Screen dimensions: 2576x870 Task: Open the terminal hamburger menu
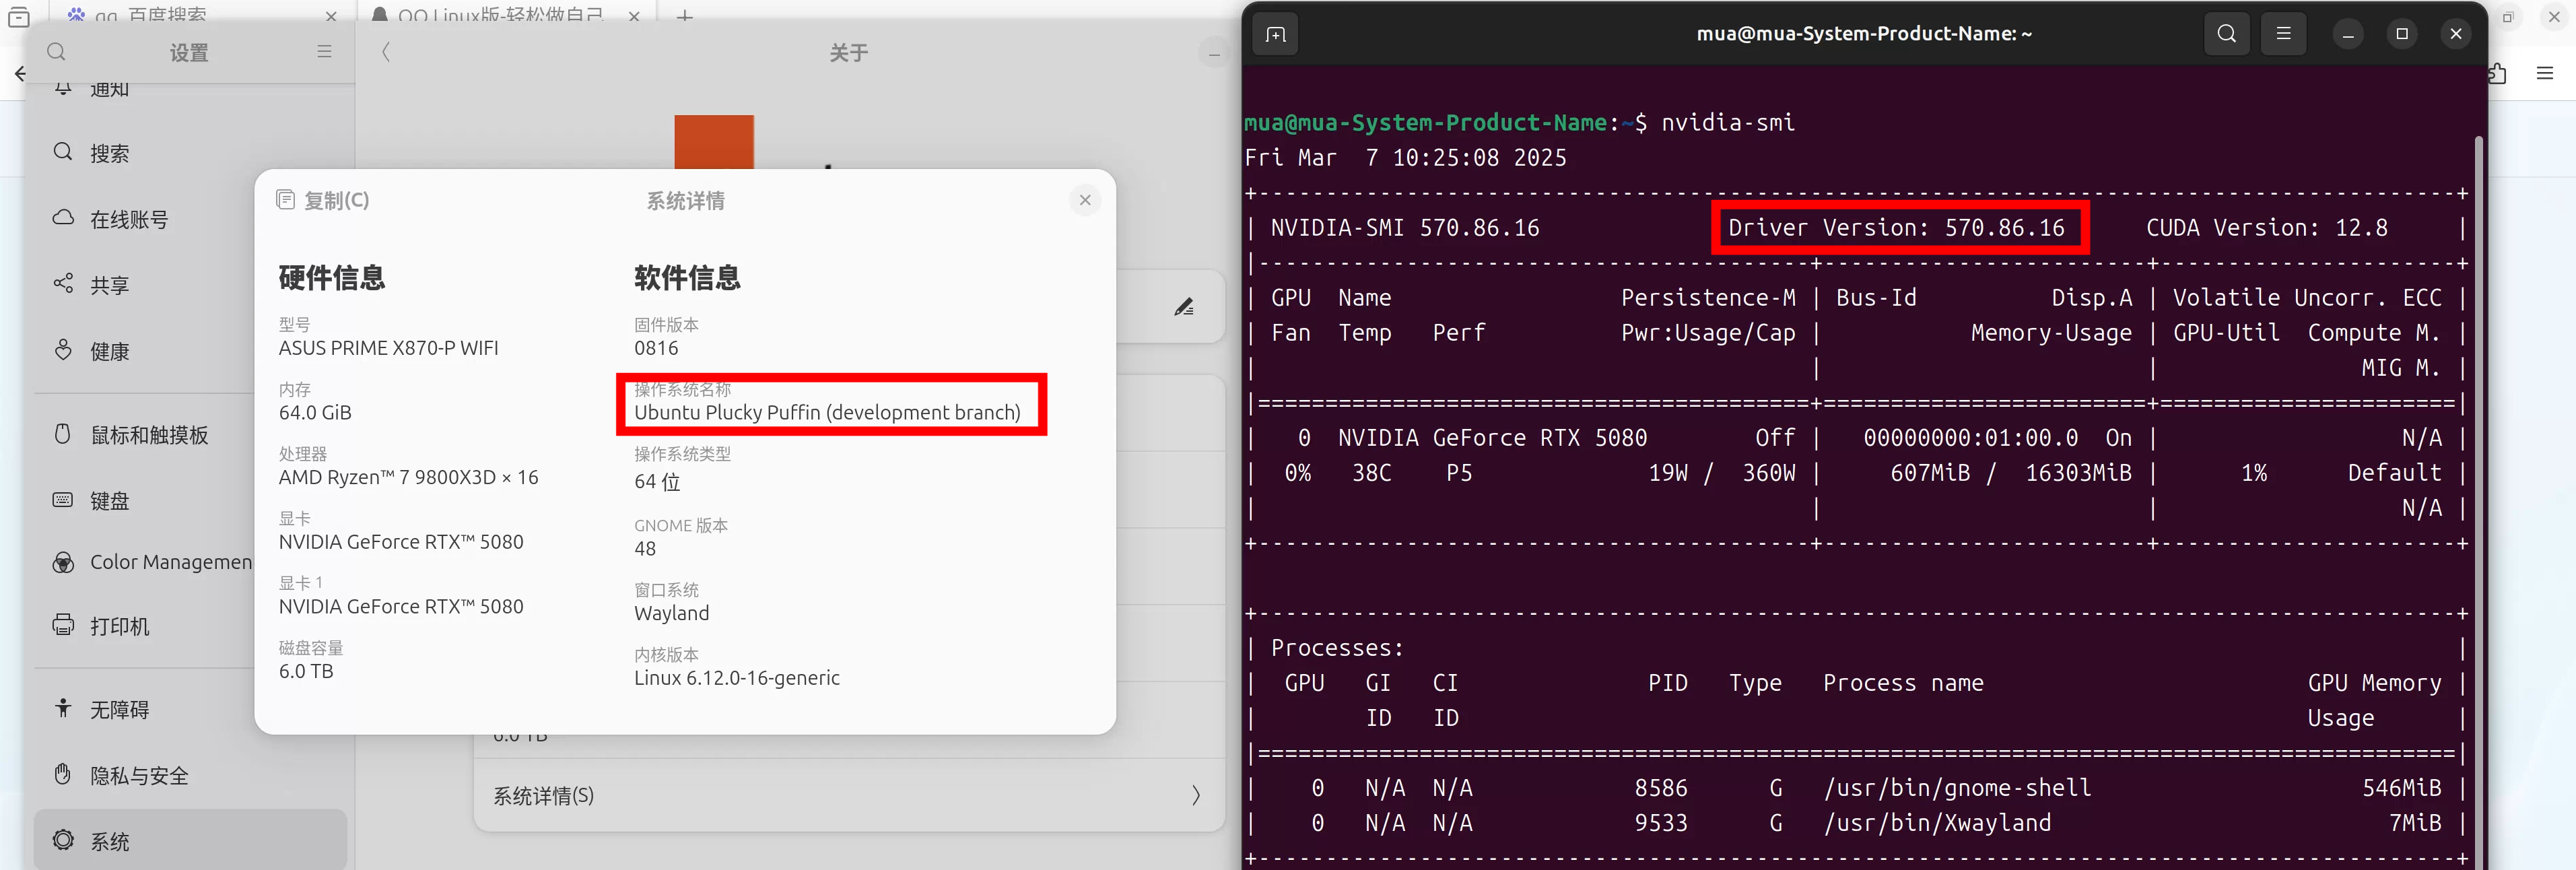(2283, 34)
